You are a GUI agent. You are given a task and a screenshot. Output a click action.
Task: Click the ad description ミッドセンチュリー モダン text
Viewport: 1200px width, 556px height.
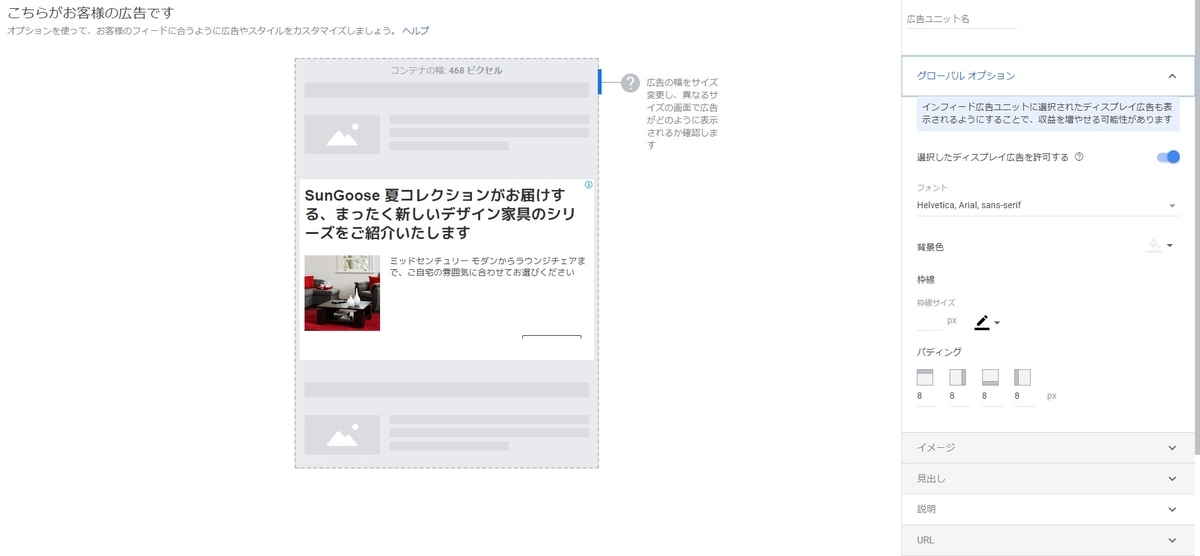[487, 266]
